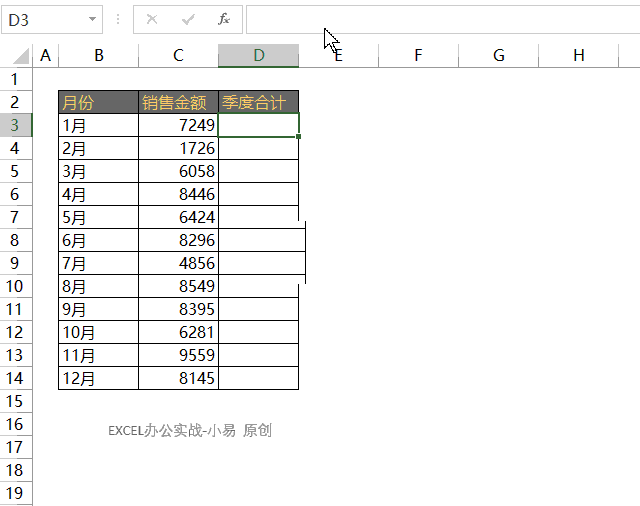Select the cell containing 12月
This screenshot has height=506, width=640.
(98, 378)
